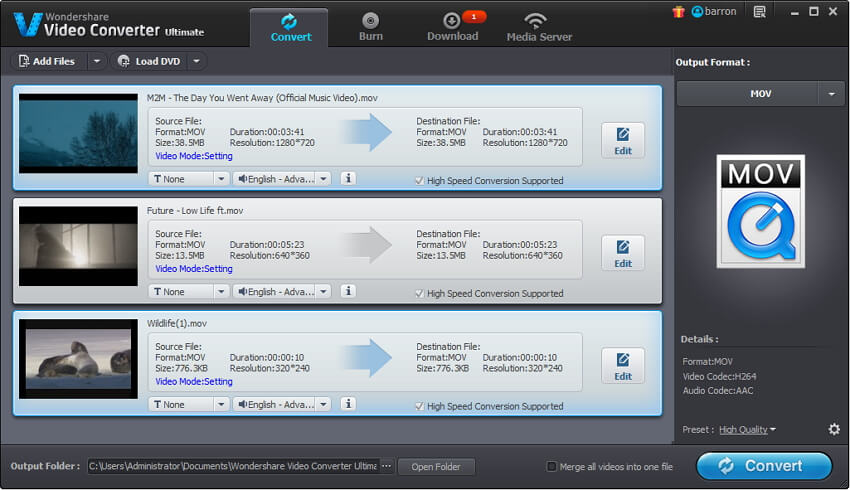
Task: Edit the M2M - The Day You Went Away video
Action: click(623, 140)
